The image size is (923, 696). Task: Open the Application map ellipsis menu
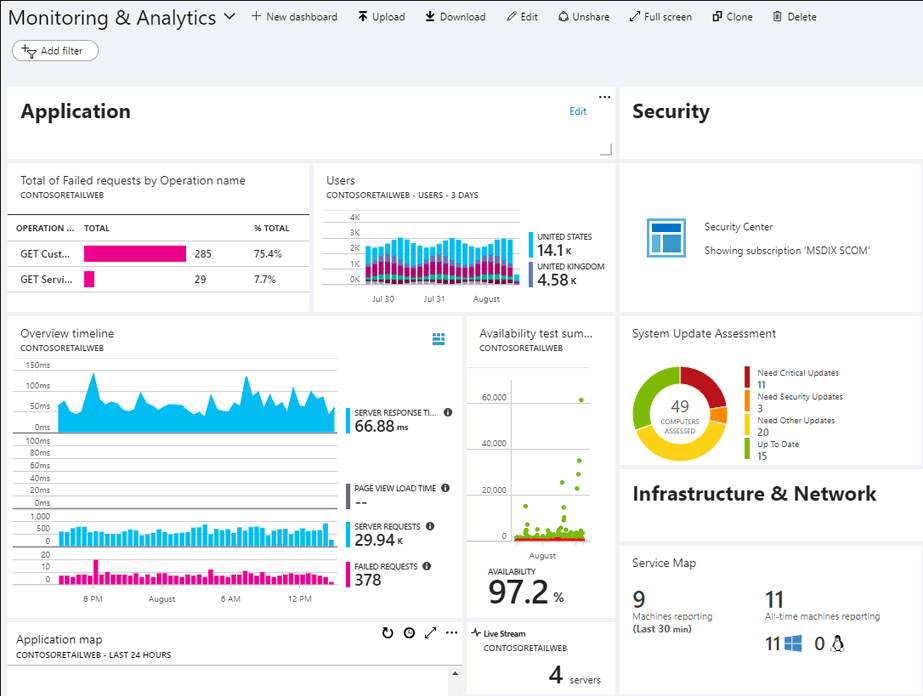click(451, 633)
